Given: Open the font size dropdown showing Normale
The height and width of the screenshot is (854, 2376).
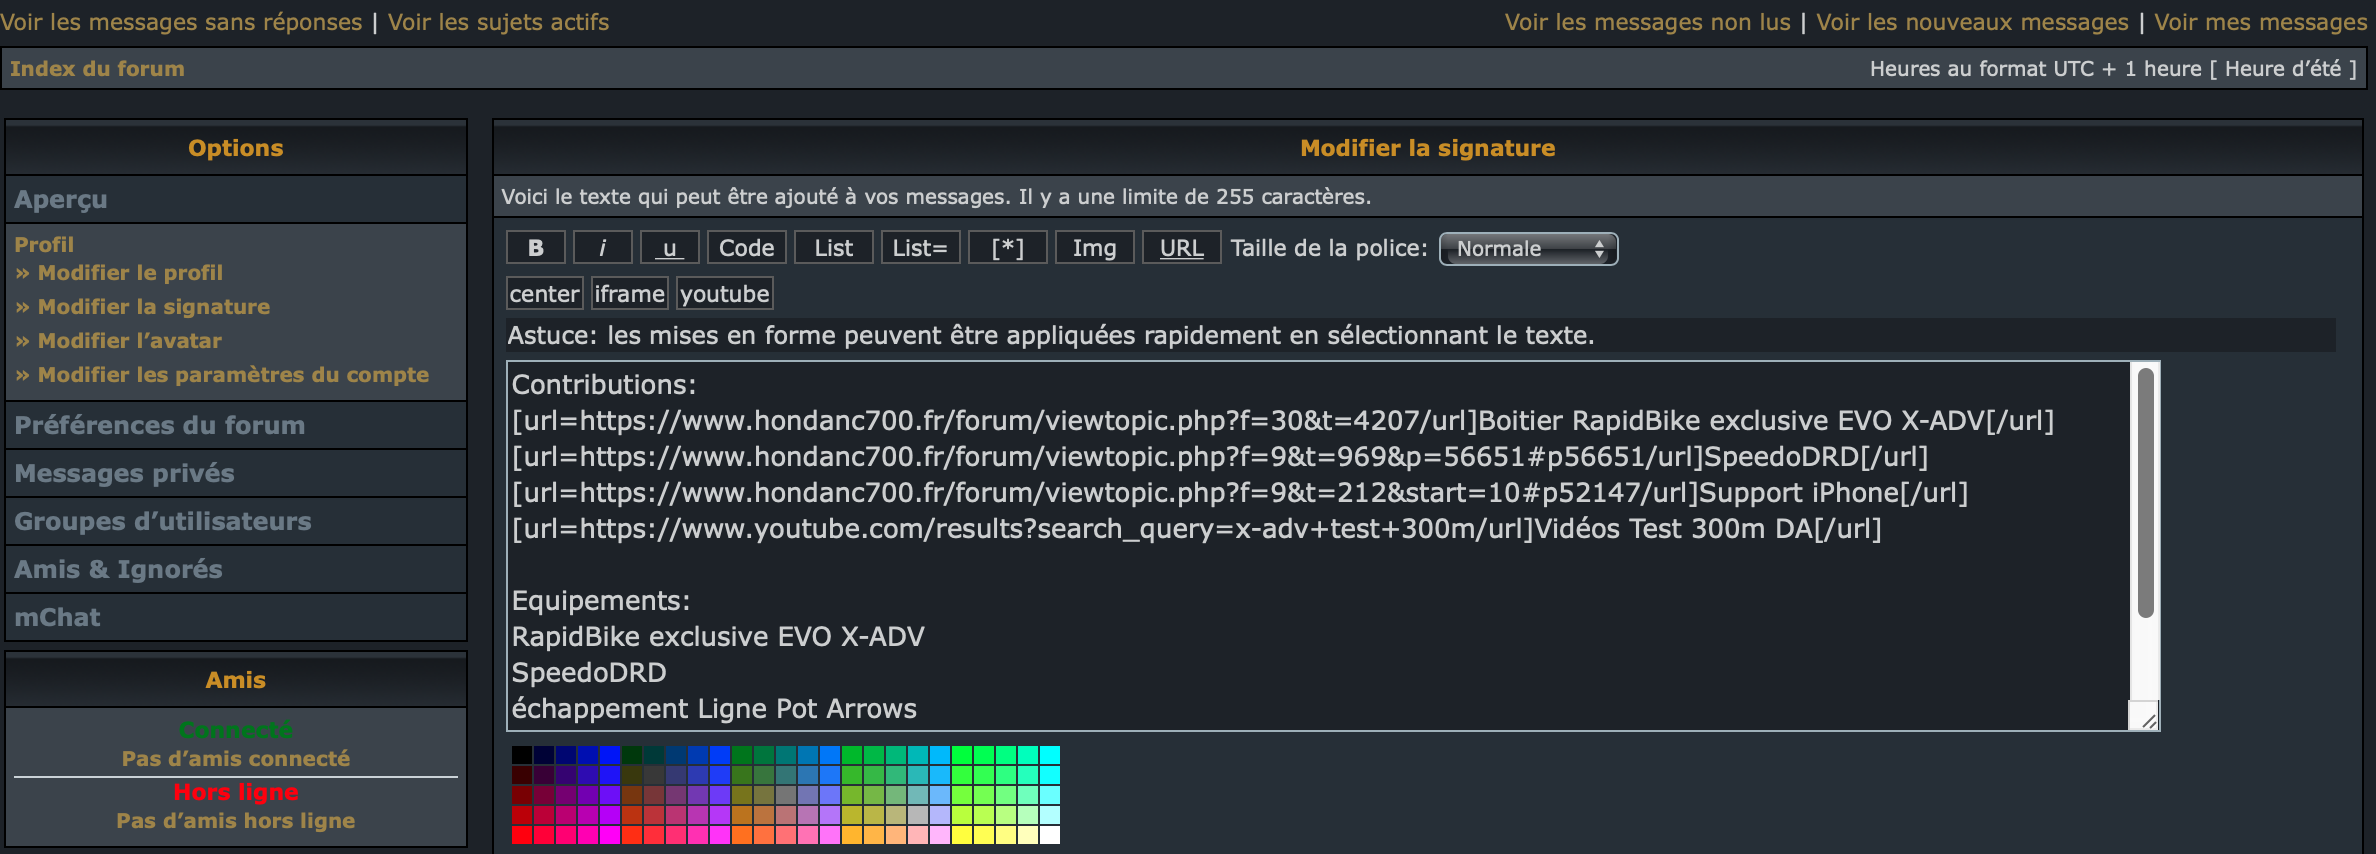Looking at the screenshot, I should click(x=1528, y=249).
